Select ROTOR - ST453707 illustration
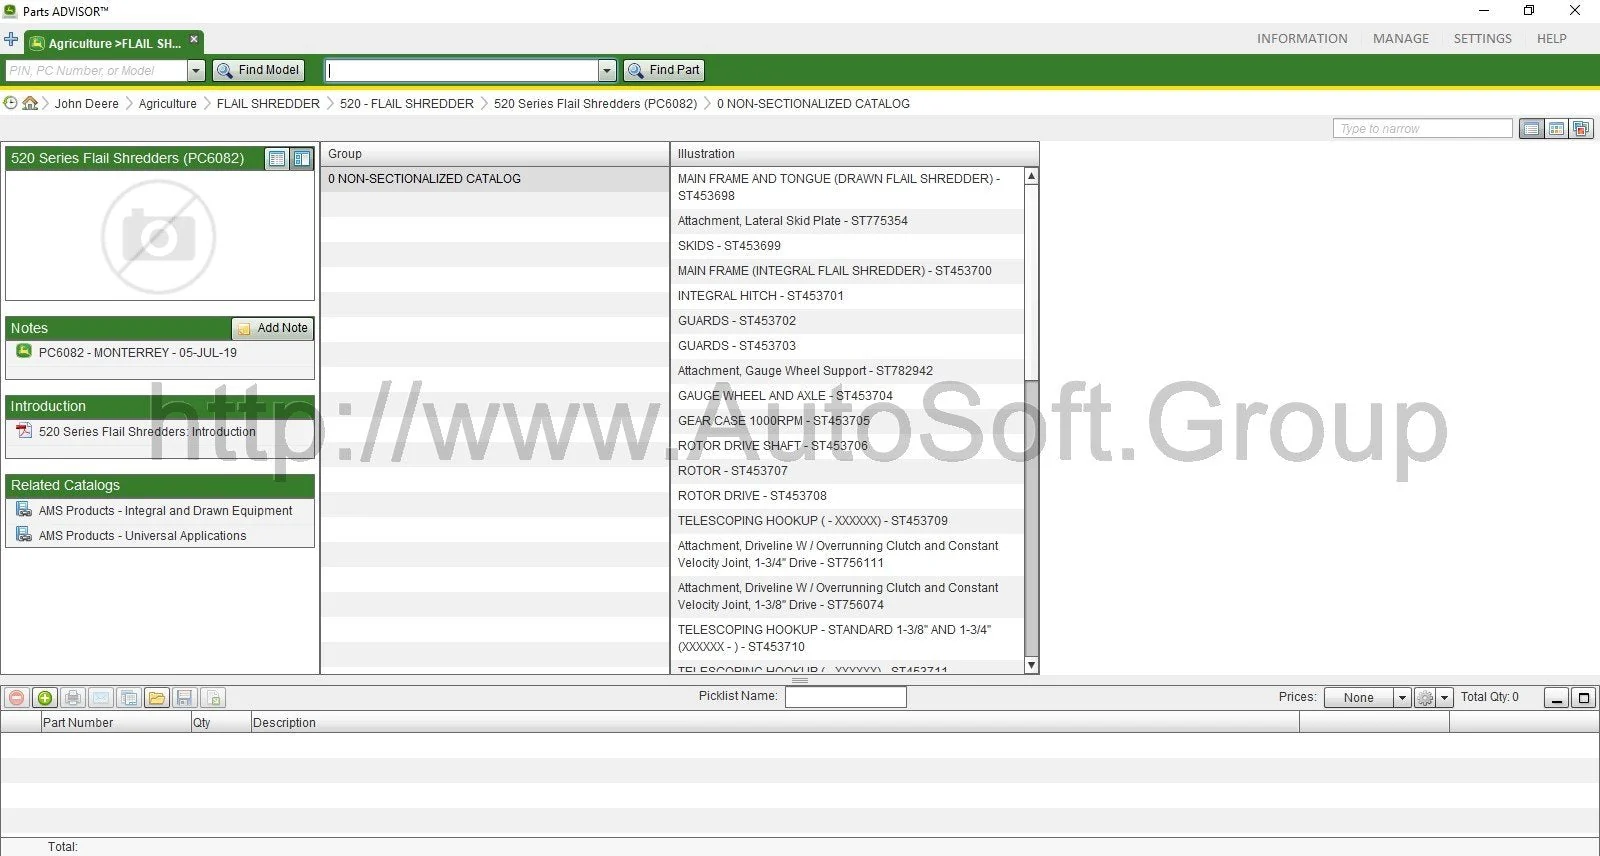 (x=848, y=471)
